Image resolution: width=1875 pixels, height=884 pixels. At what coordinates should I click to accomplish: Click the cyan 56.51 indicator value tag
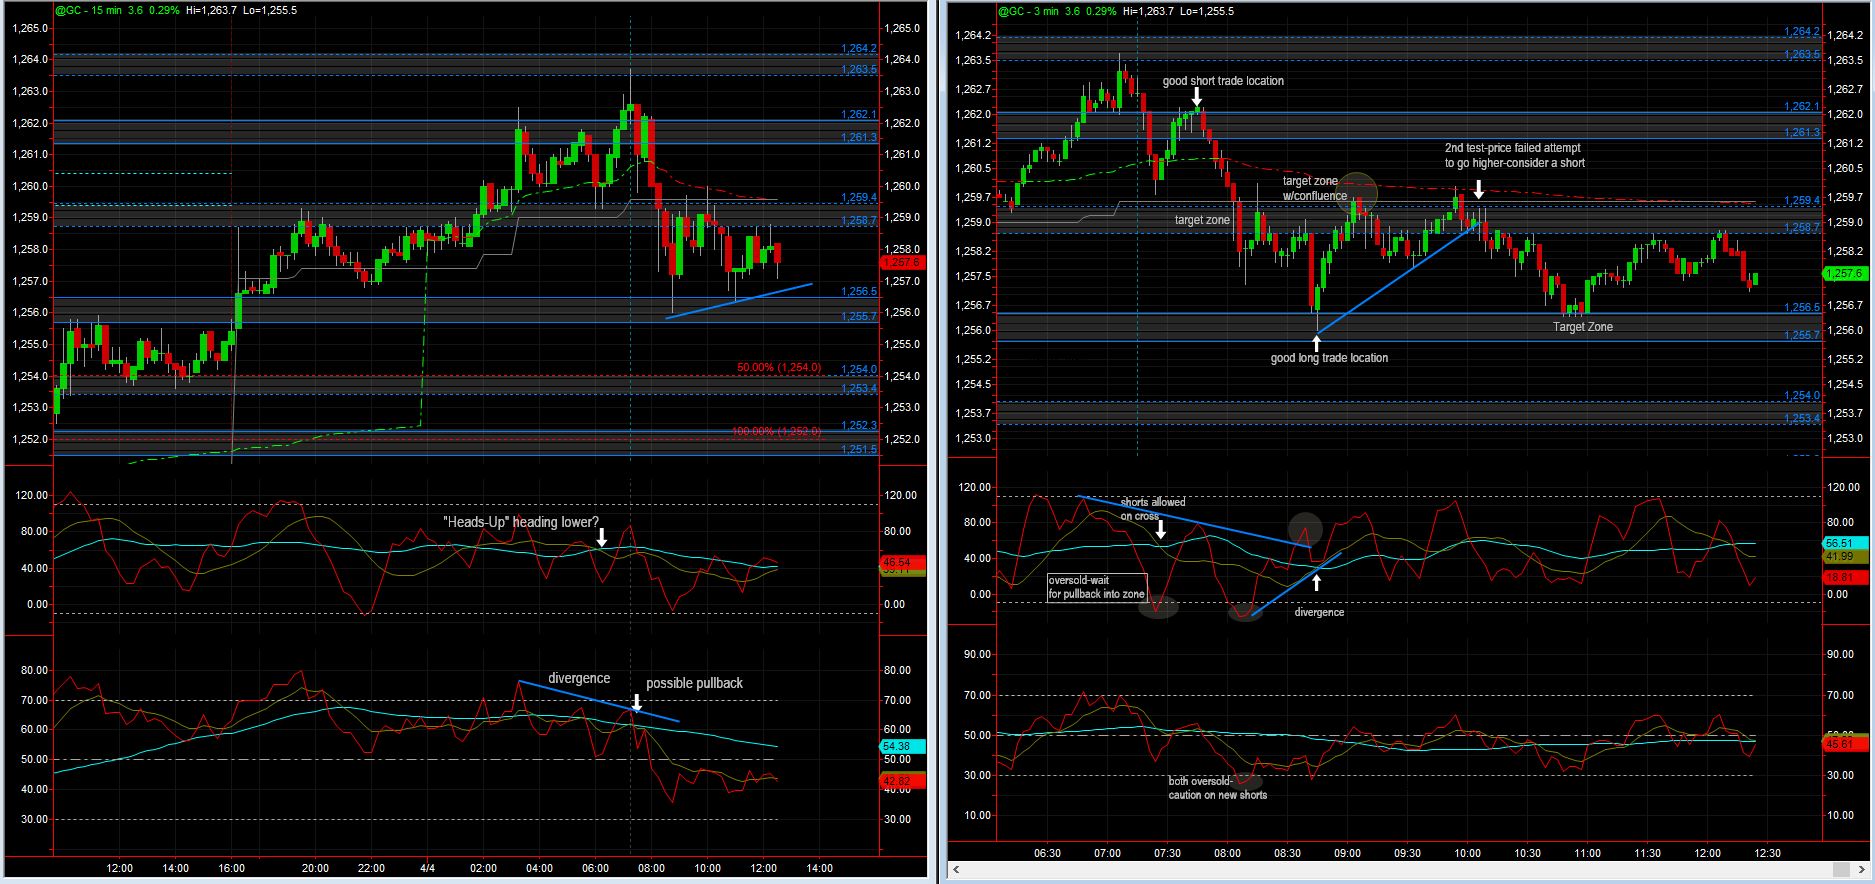[x=1845, y=542]
